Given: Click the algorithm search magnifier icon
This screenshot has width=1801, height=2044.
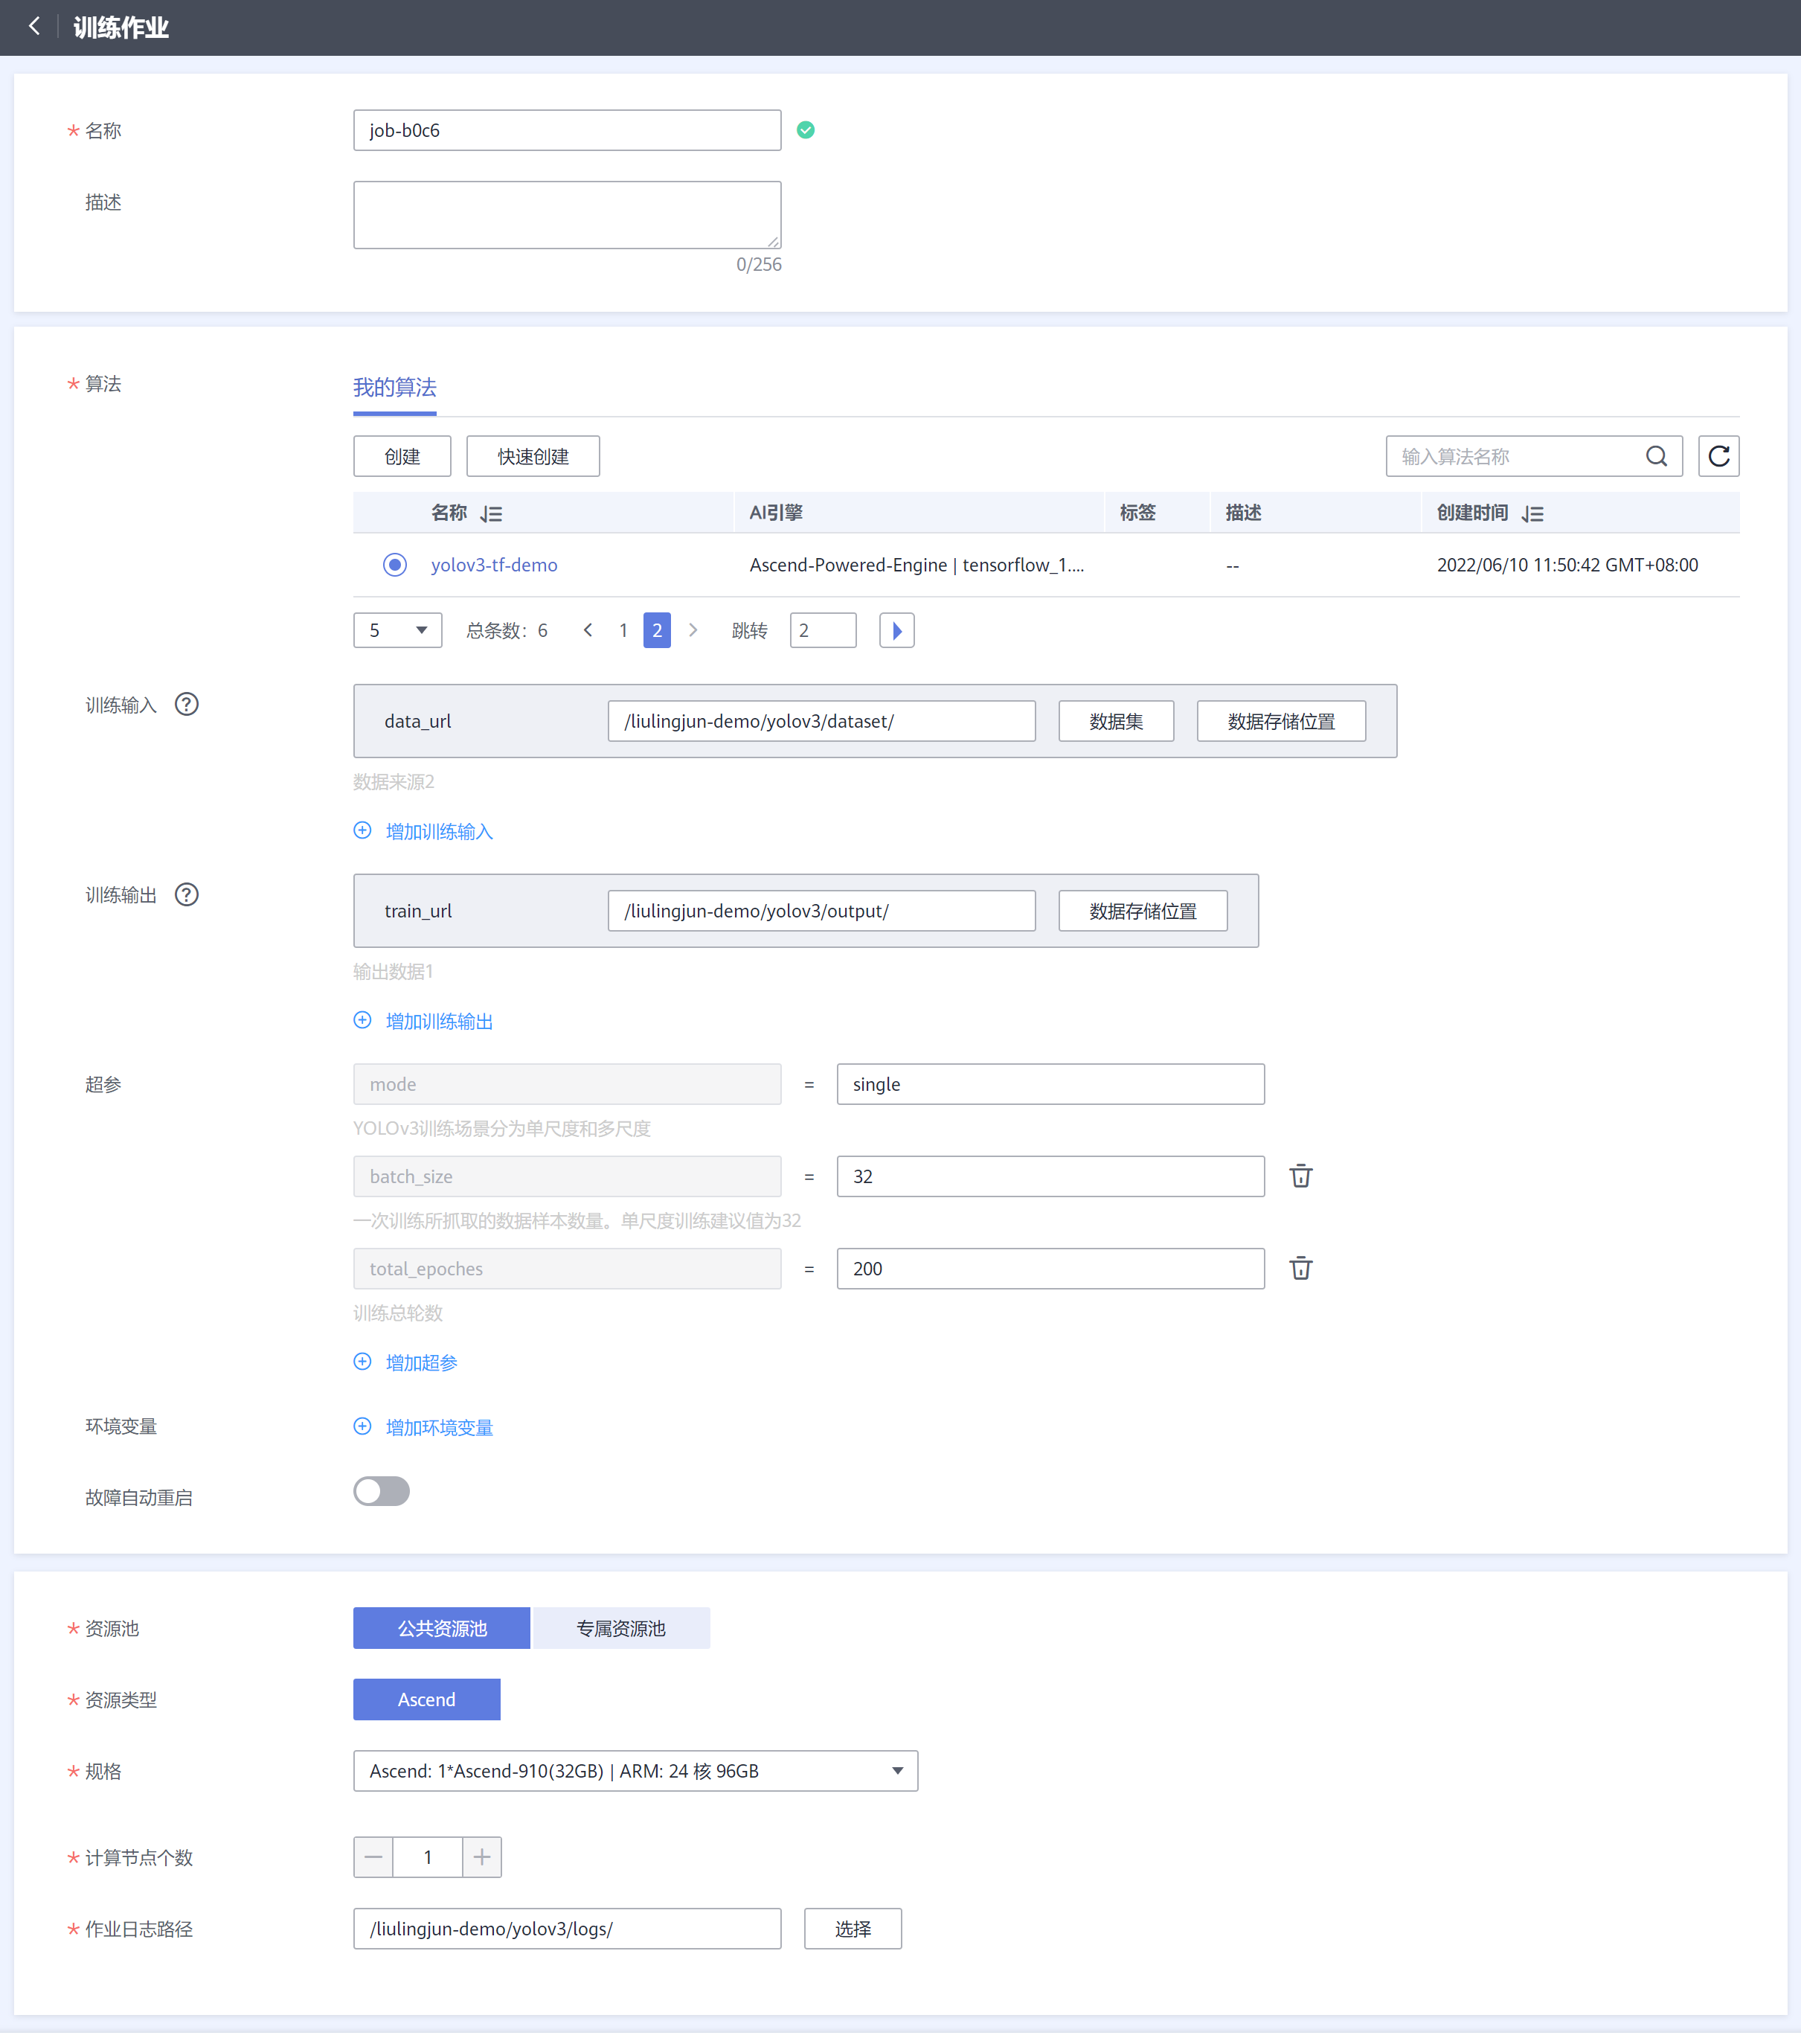Looking at the screenshot, I should tap(1656, 457).
